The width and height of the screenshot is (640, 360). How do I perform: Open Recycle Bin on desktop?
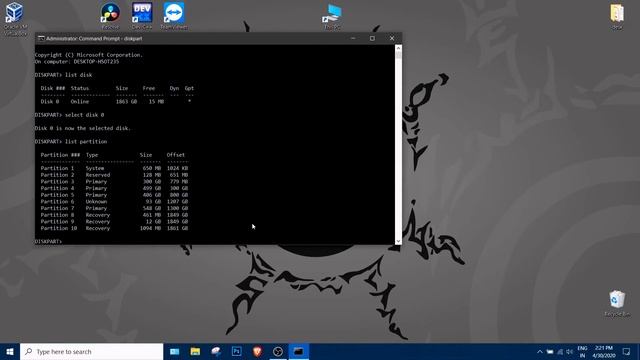[x=617, y=303]
